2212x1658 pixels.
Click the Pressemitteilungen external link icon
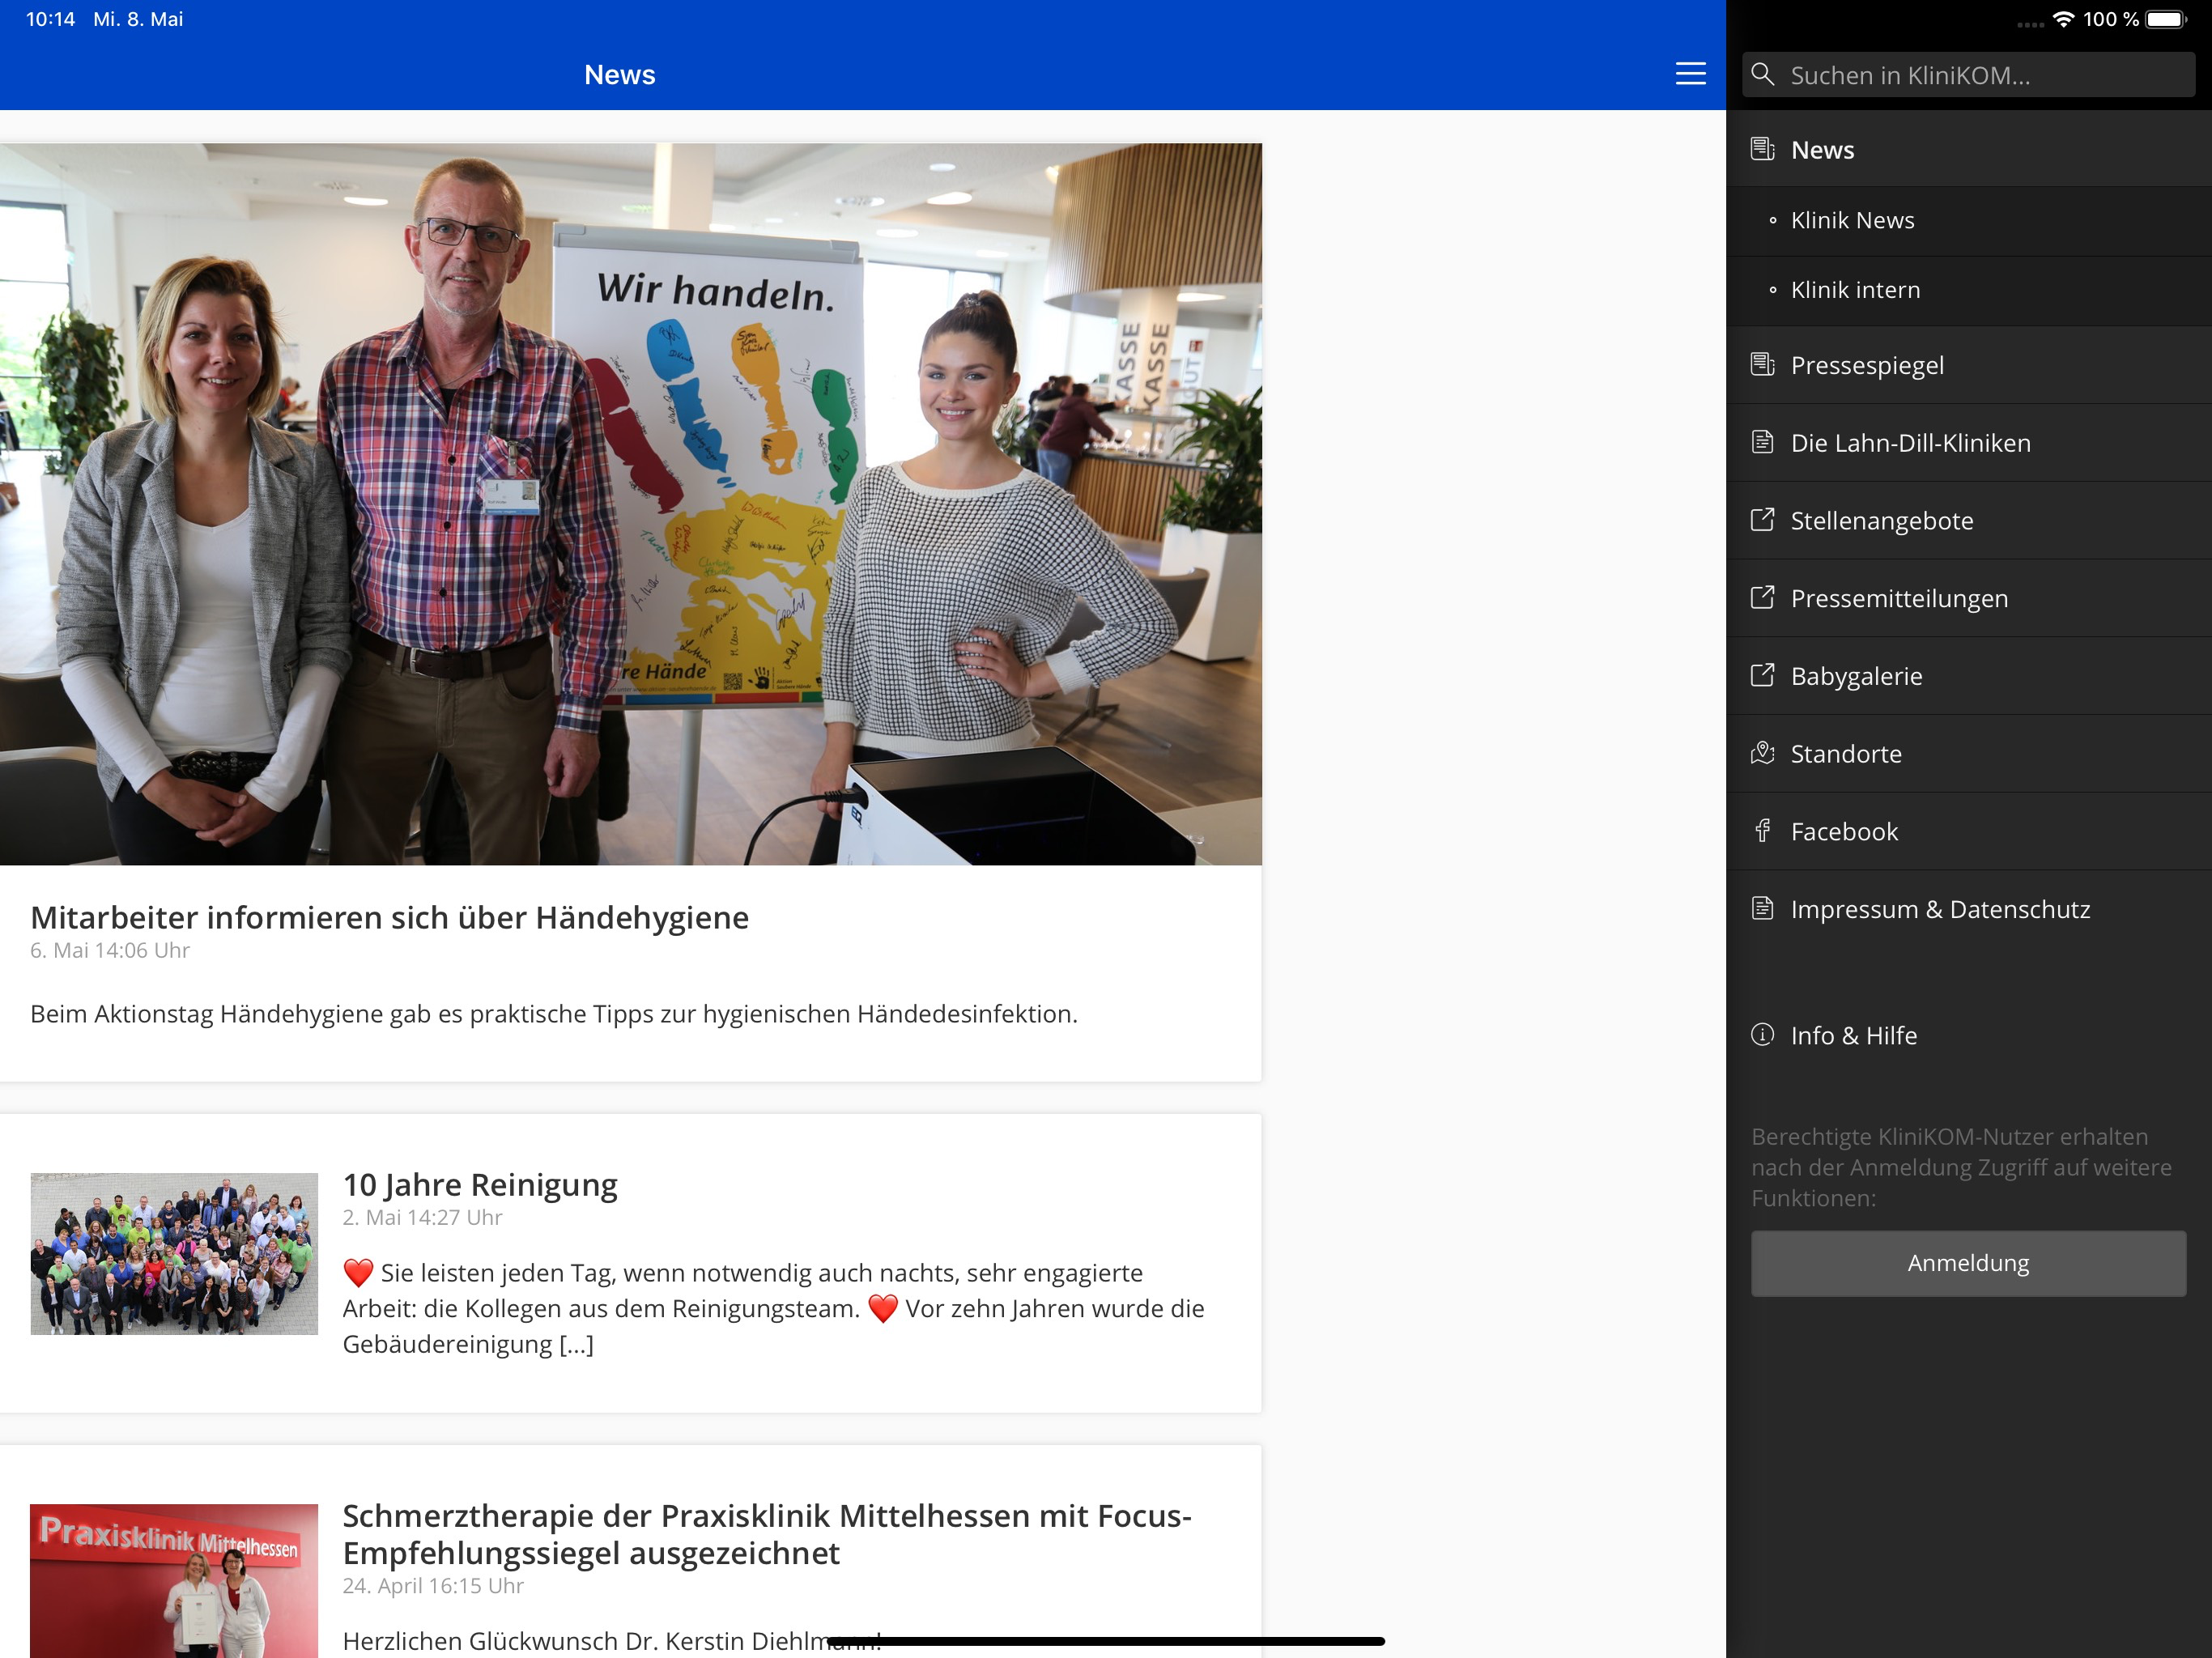click(x=1762, y=598)
